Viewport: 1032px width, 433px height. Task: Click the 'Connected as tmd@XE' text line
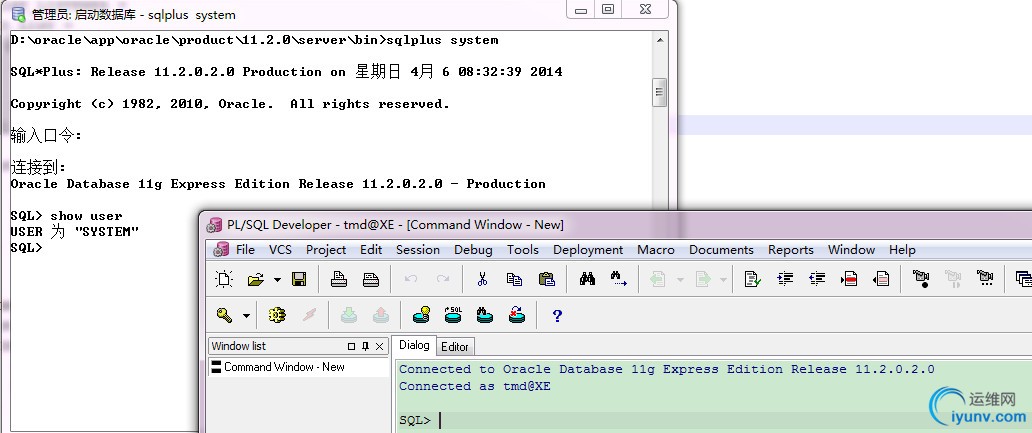(x=475, y=386)
